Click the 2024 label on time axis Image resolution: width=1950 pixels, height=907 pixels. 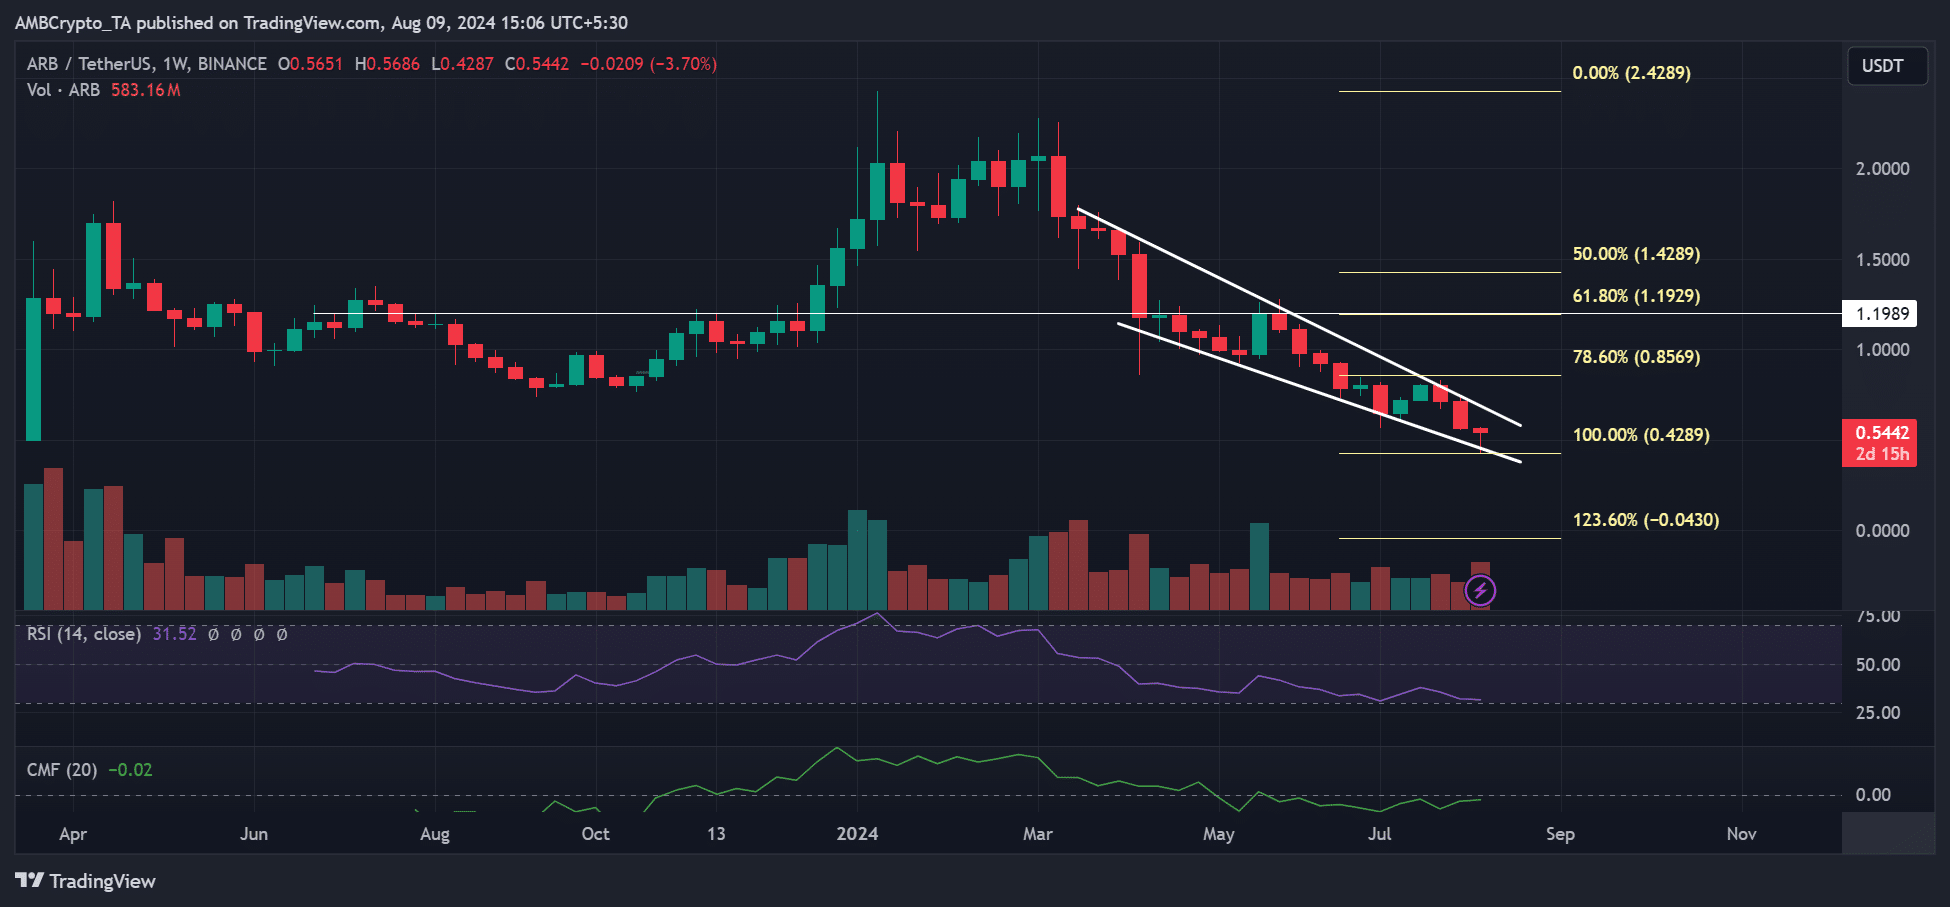[858, 834]
